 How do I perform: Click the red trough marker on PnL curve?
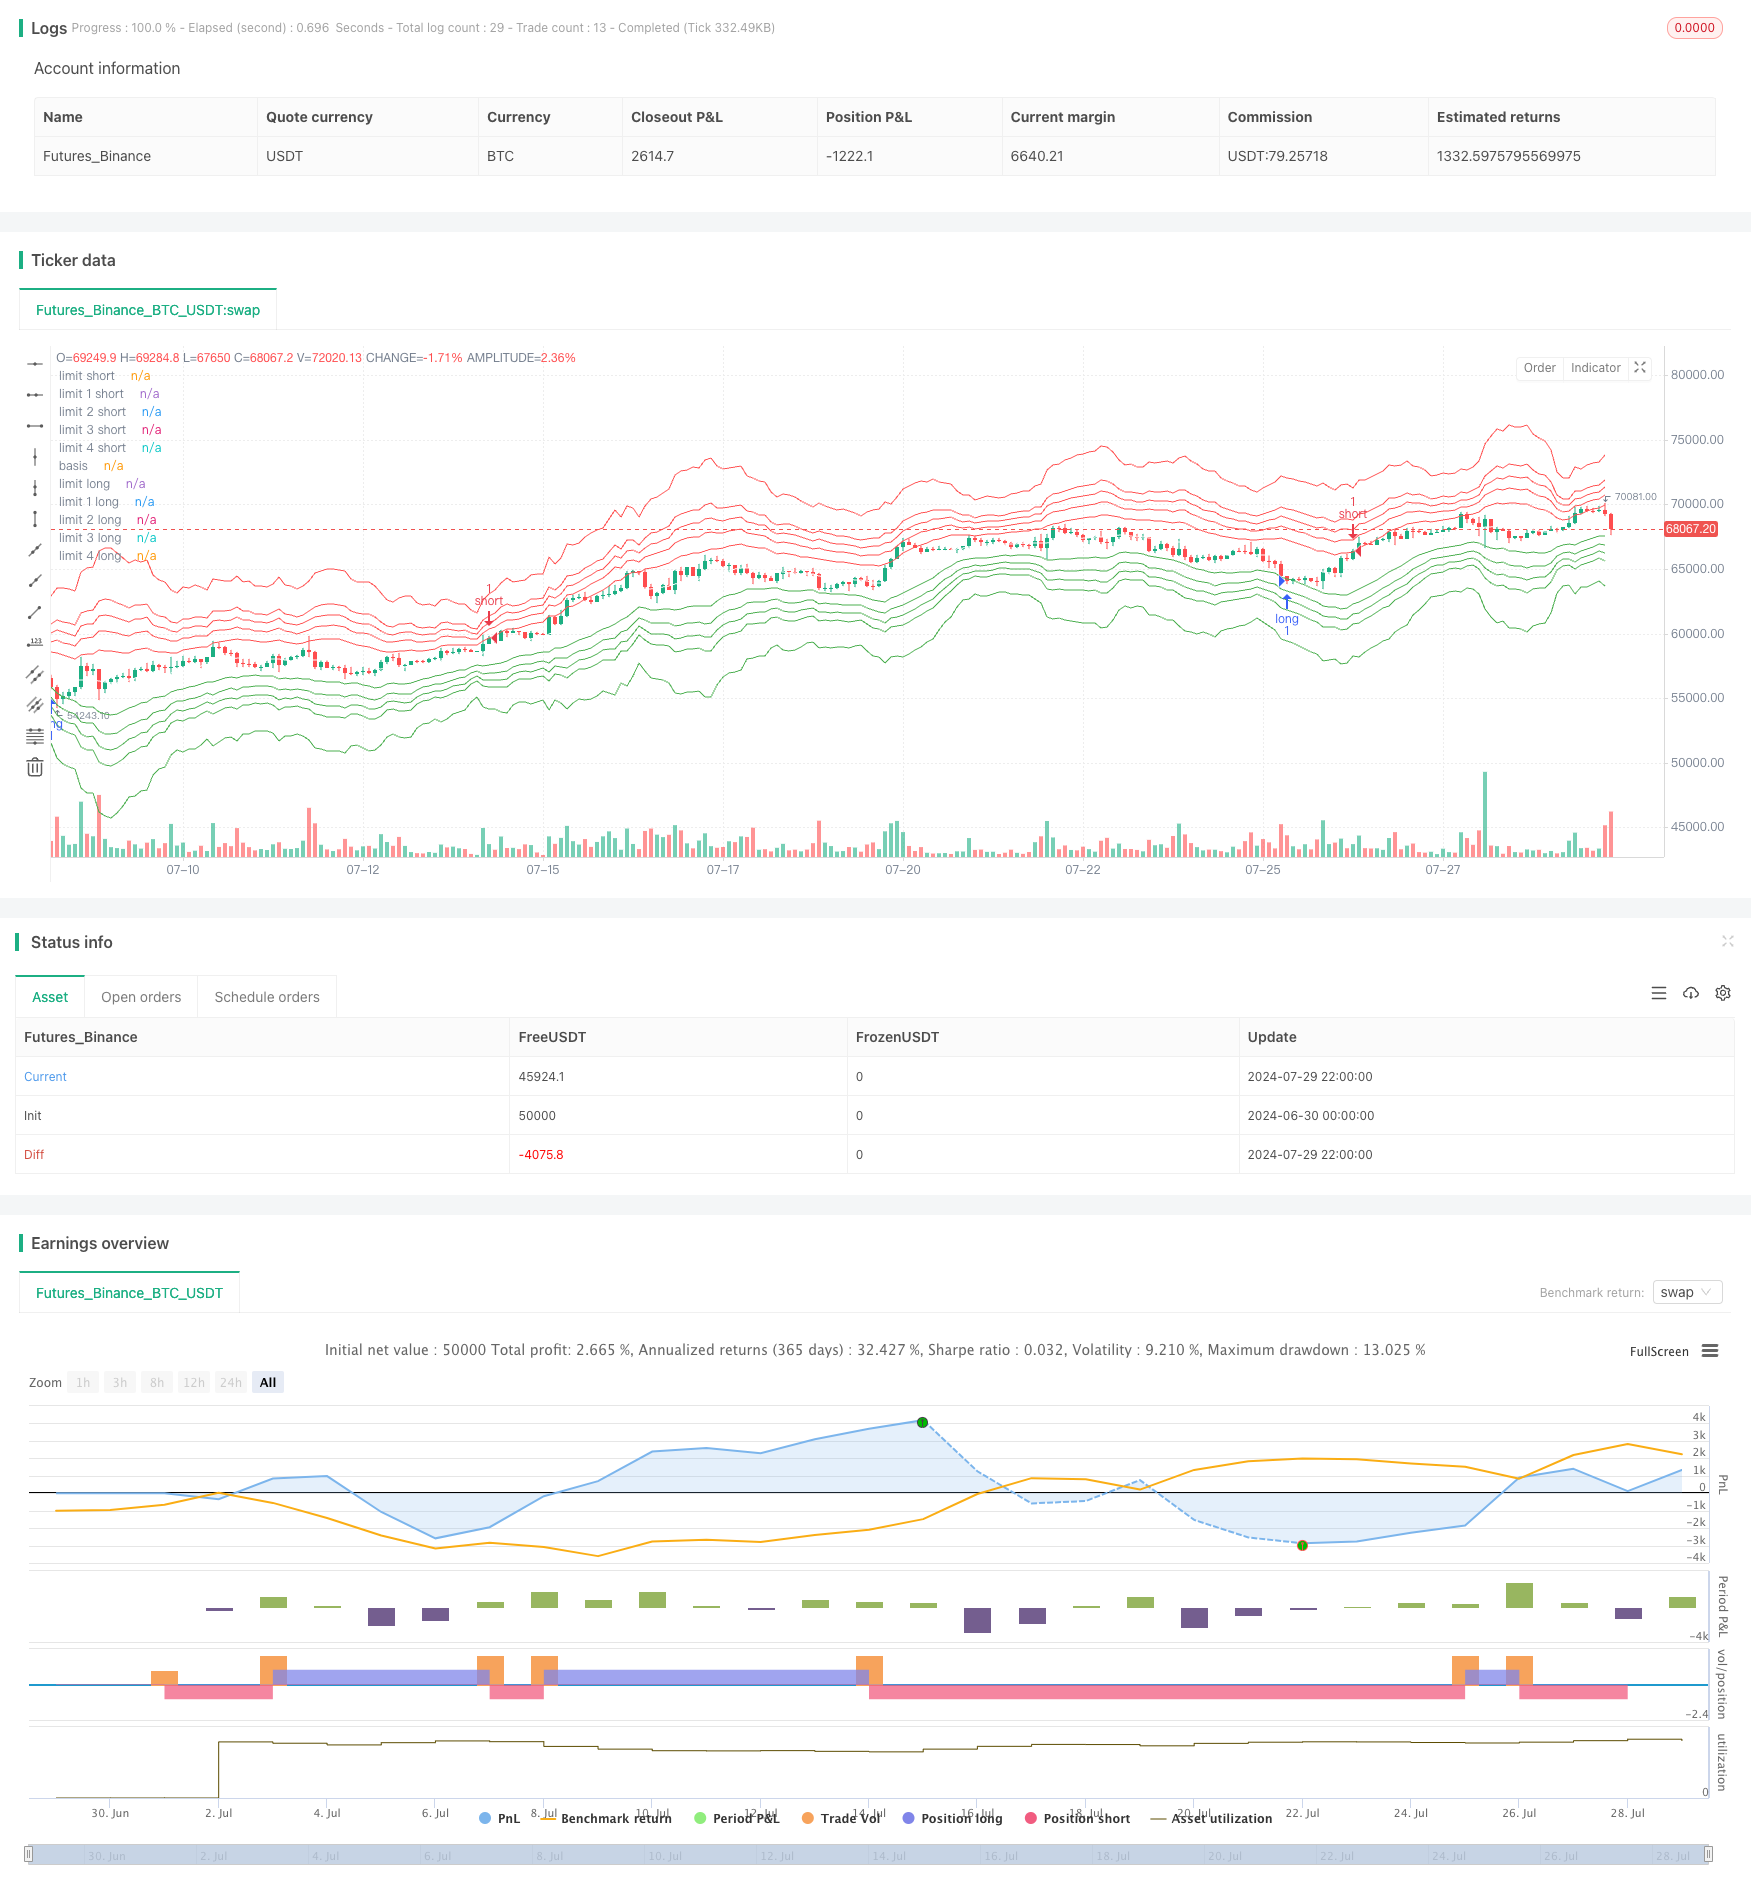1302,1545
